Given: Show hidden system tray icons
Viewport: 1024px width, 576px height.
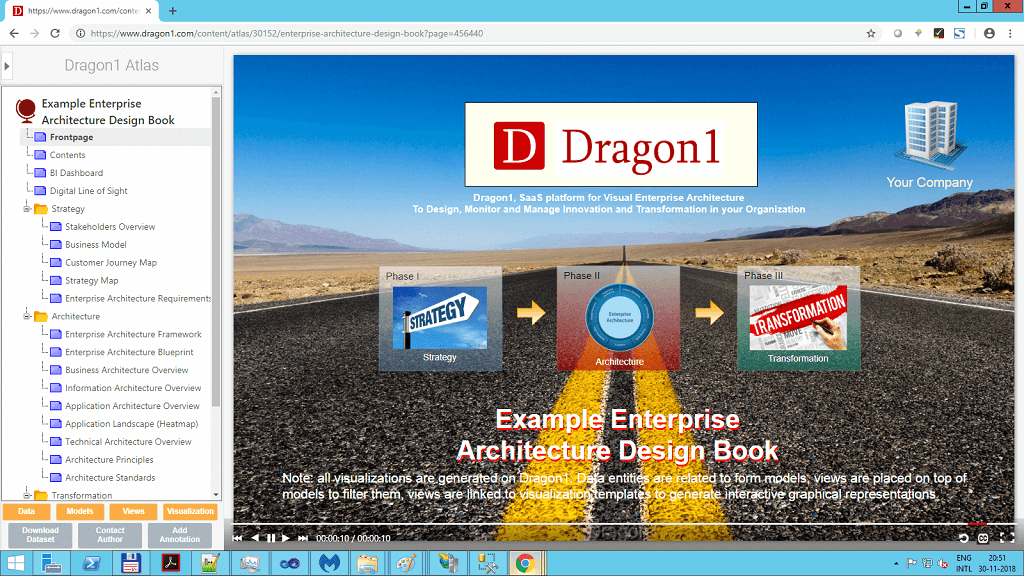Looking at the screenshot, I should click(x=896, y=563).
